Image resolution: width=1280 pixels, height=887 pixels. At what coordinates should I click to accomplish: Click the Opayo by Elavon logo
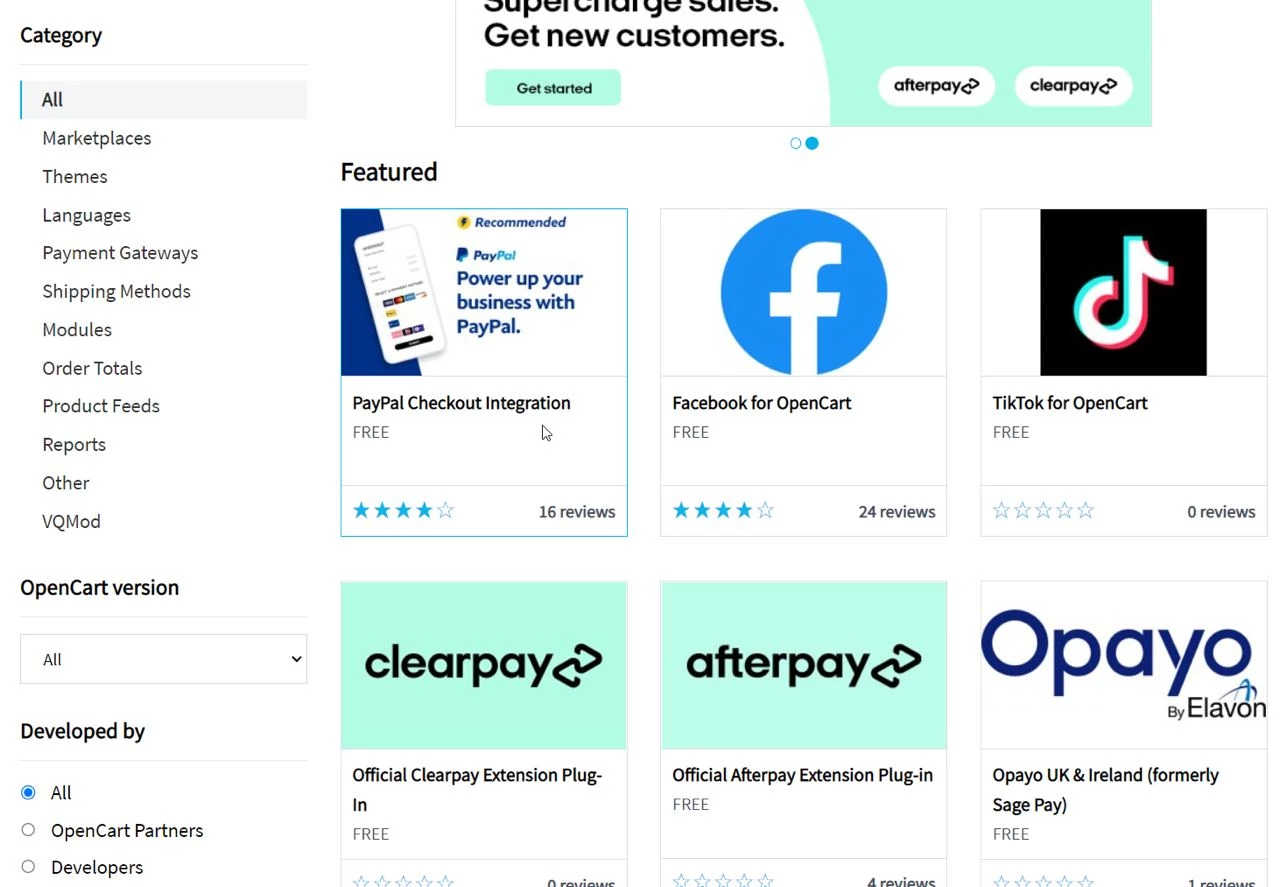point(1123,664)
